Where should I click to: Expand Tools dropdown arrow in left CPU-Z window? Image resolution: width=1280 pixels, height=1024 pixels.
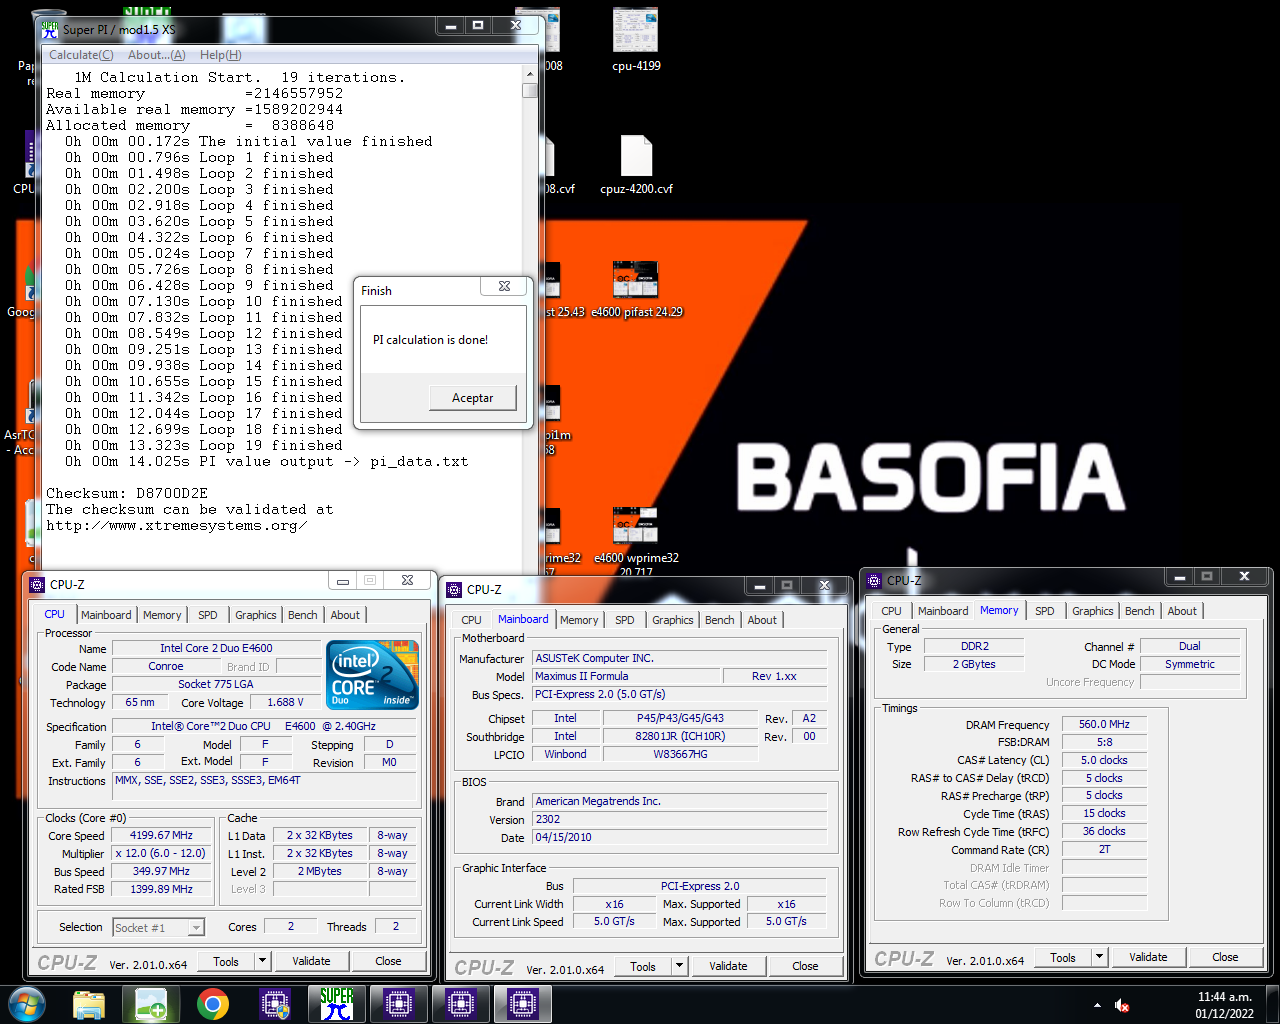(262, 961)
